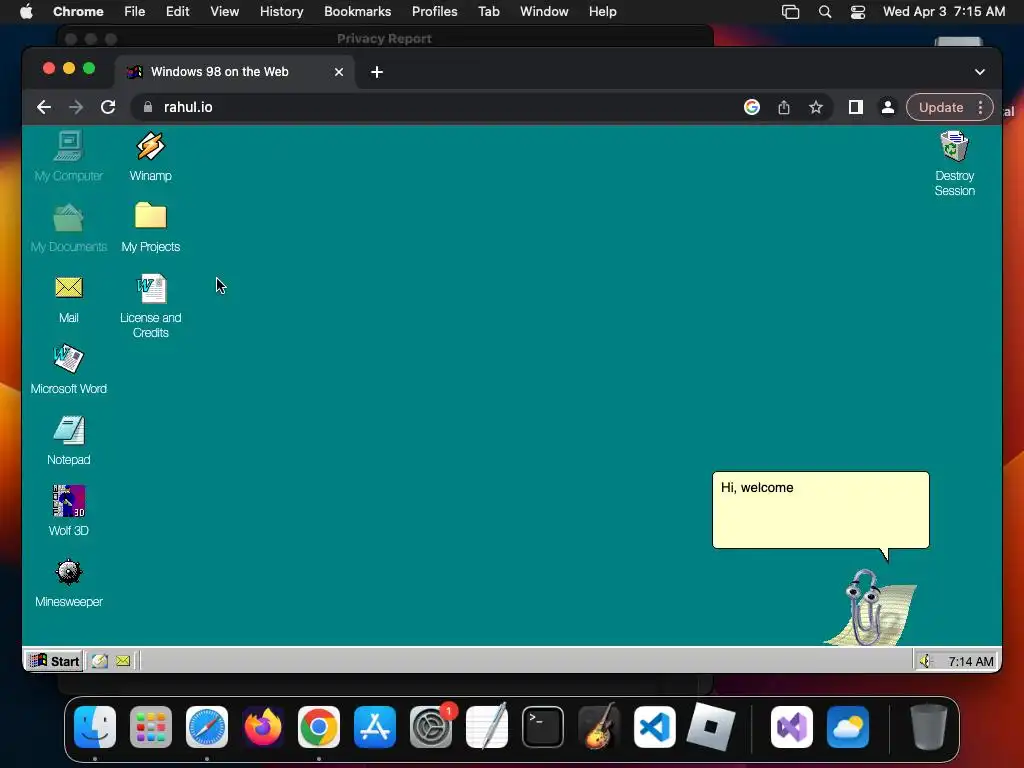Screen dimensions: 1024x768
Task: Click the 7:14 AM taskbar clock
Action: [970, 662]
